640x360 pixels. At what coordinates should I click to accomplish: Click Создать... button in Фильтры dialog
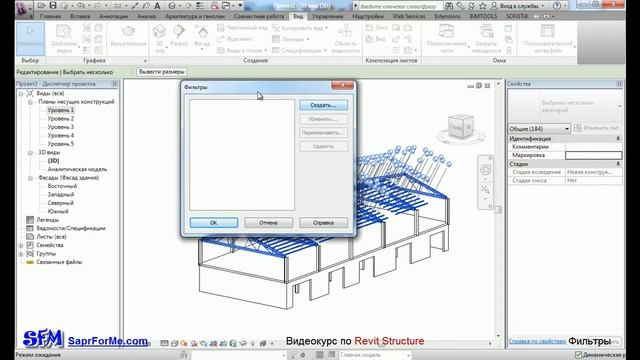pos(323,105)
